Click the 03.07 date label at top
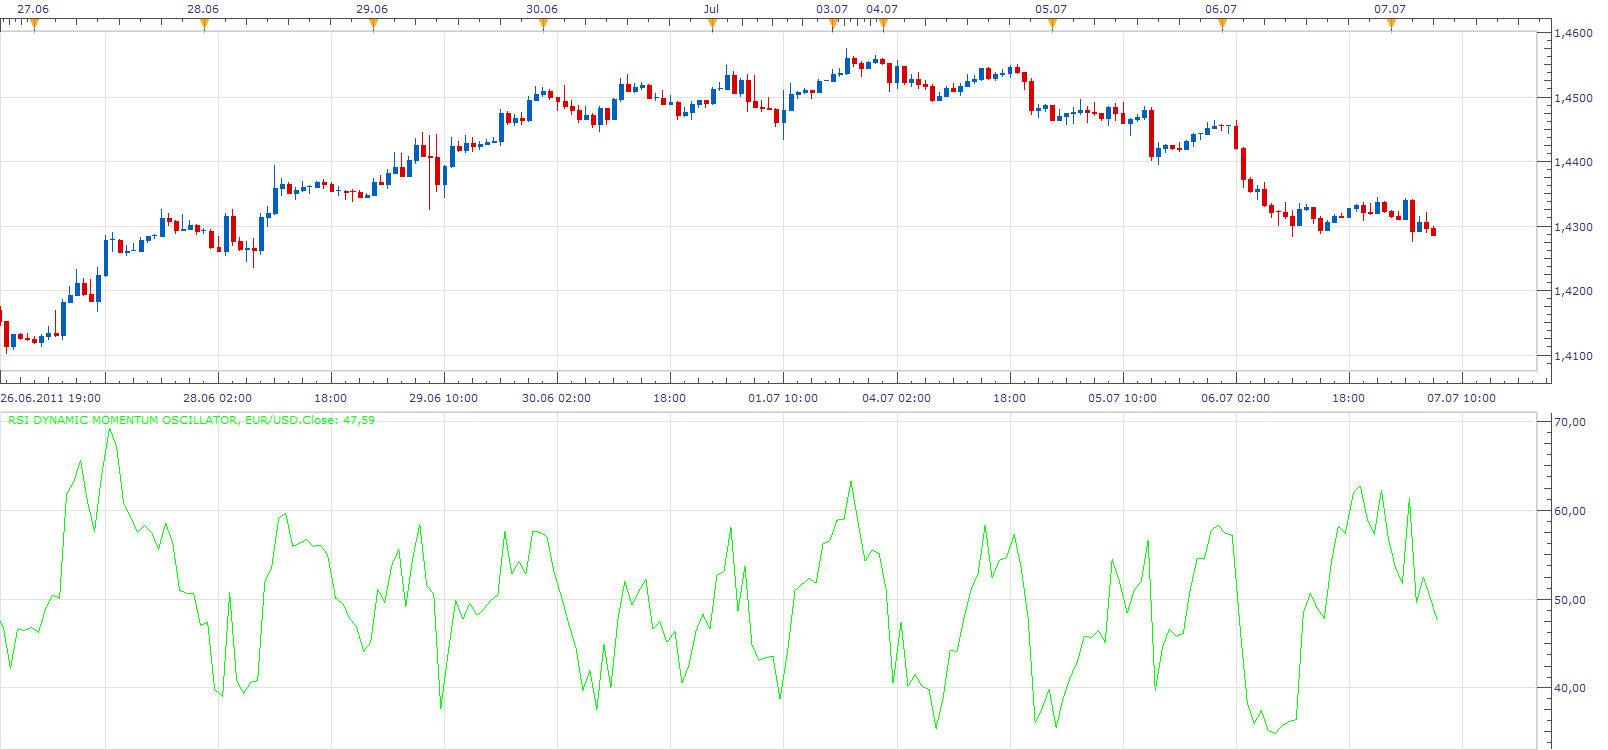 [832, 9]
